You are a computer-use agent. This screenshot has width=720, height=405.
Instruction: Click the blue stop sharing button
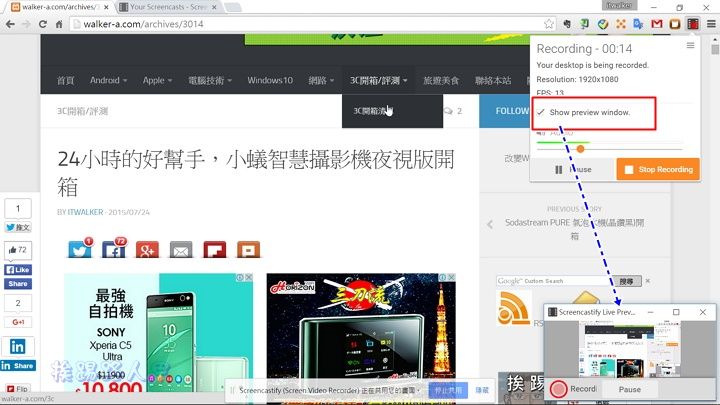click(x=448, y=390)
